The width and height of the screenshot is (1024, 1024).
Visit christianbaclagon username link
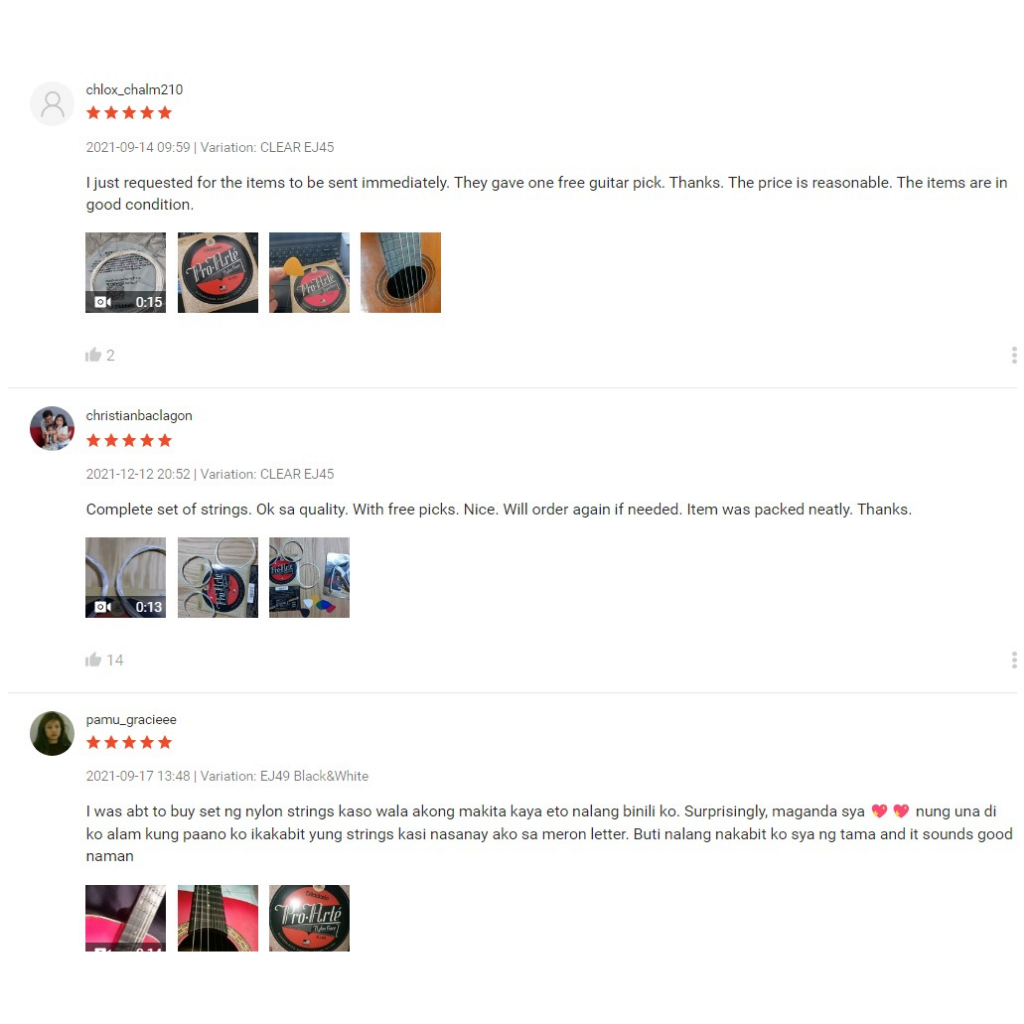(x=139, y=415)
